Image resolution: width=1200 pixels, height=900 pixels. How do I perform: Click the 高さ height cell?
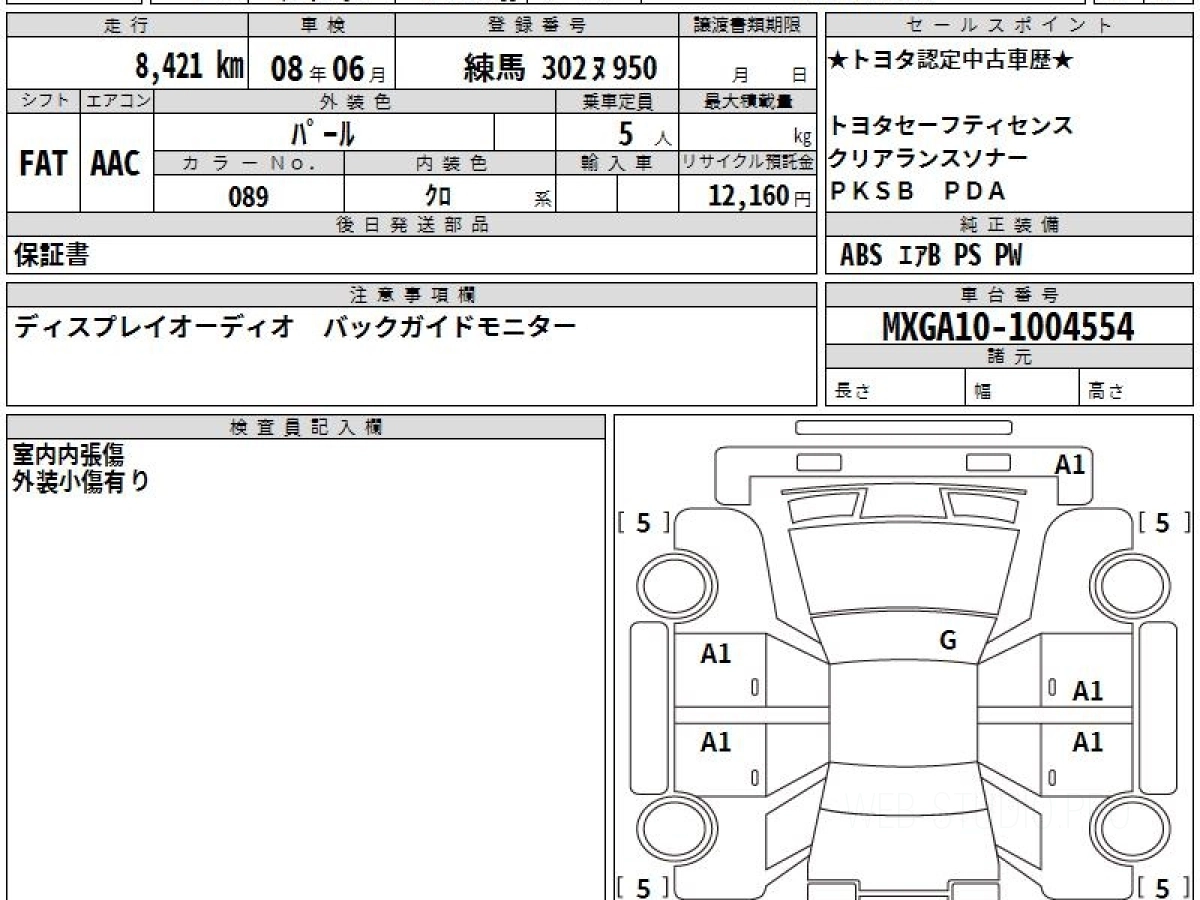pos(1137,388)
